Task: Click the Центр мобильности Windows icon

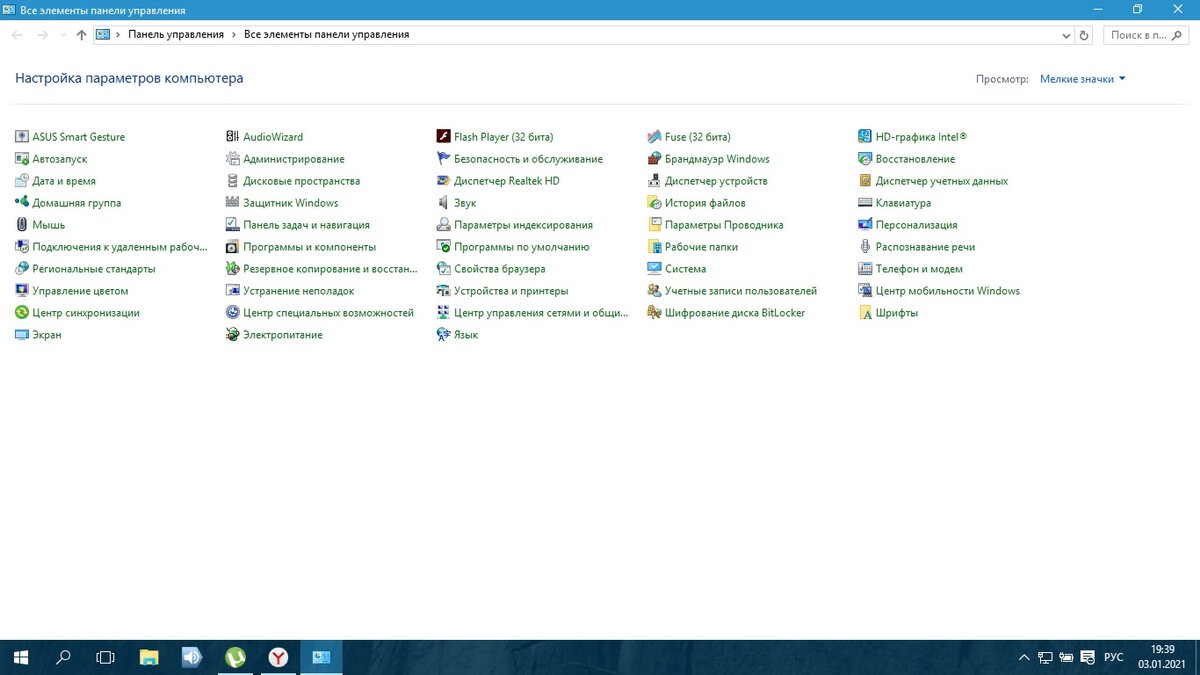Action: click(x=866, y=291)
